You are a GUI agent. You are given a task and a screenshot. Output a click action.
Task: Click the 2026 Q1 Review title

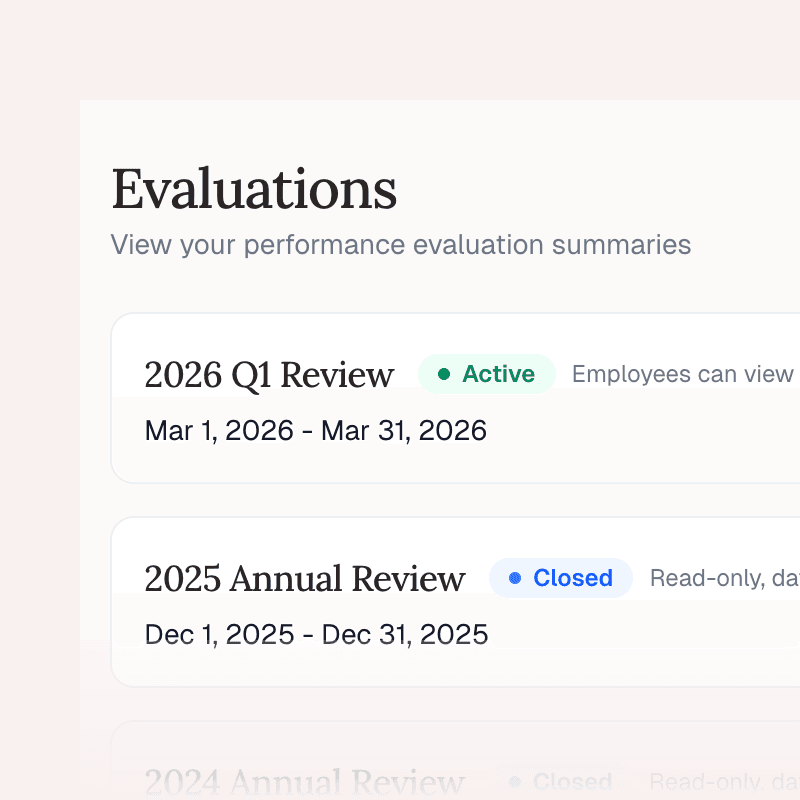coord(269,374)
